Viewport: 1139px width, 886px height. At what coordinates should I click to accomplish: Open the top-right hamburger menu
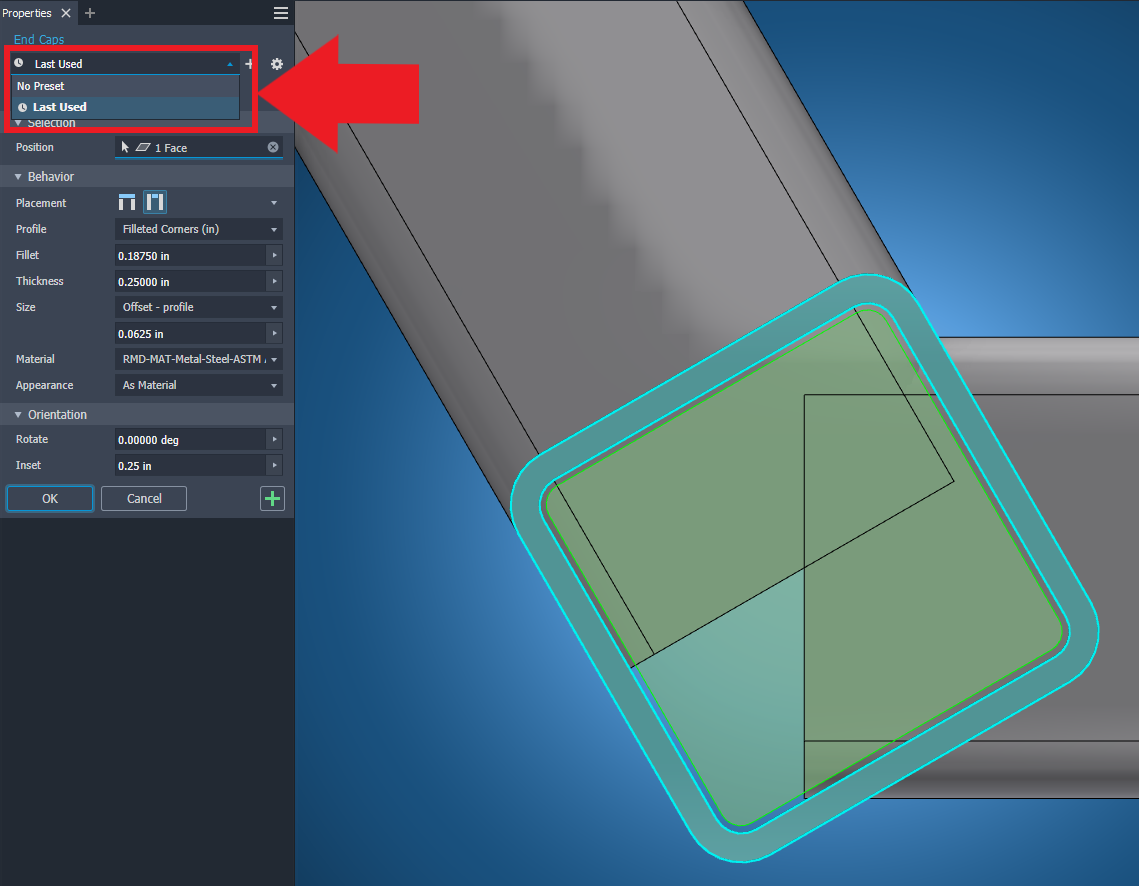click(280, 13)
